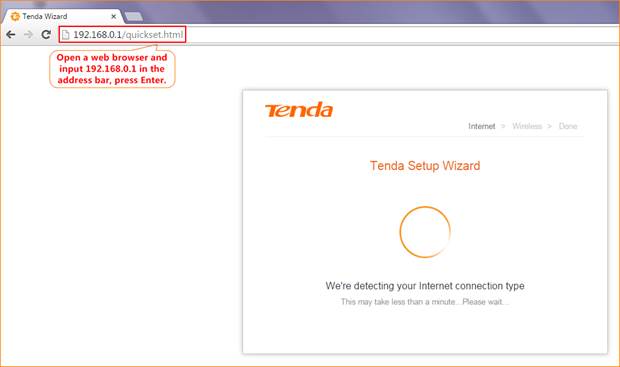620x367 pixels.
Task: Click the arrow between Wireless and Done
Action: [549, 126]
